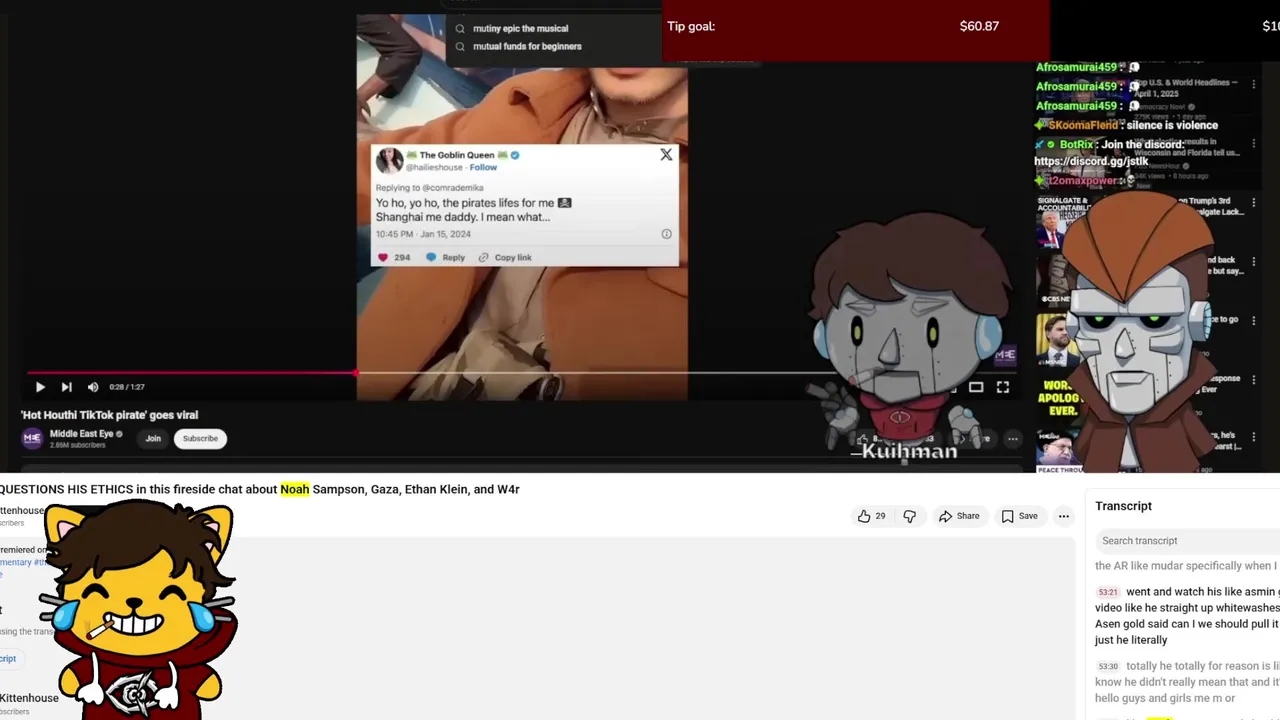Click Reply on the Goblin Queen tweet
The width and height of the screenshot is (1280, 720).
(446, 257)
